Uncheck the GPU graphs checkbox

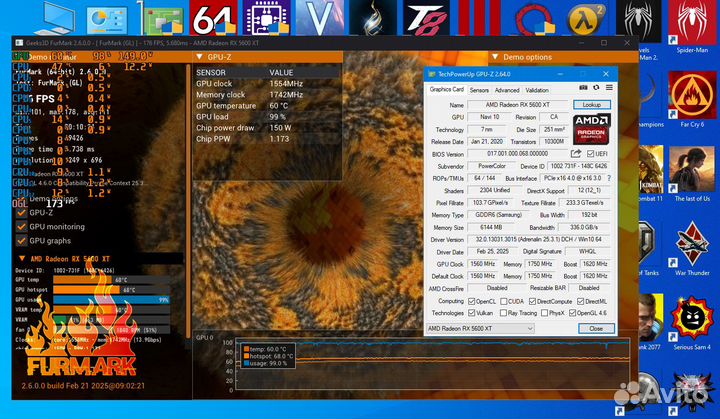22,240
